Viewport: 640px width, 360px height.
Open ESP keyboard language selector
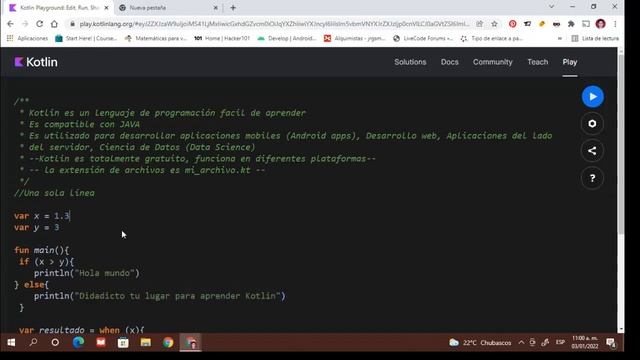[560, 342]
